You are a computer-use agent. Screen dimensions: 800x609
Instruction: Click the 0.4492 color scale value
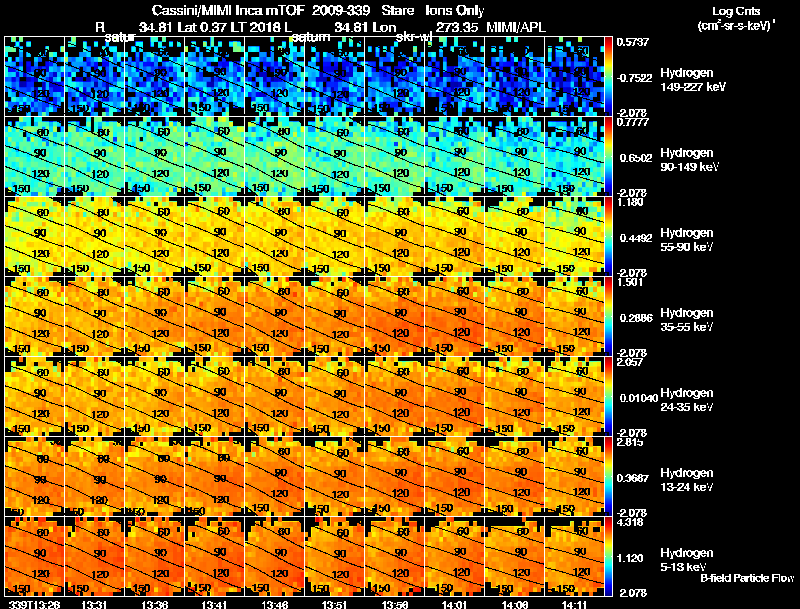click(636, 238)
